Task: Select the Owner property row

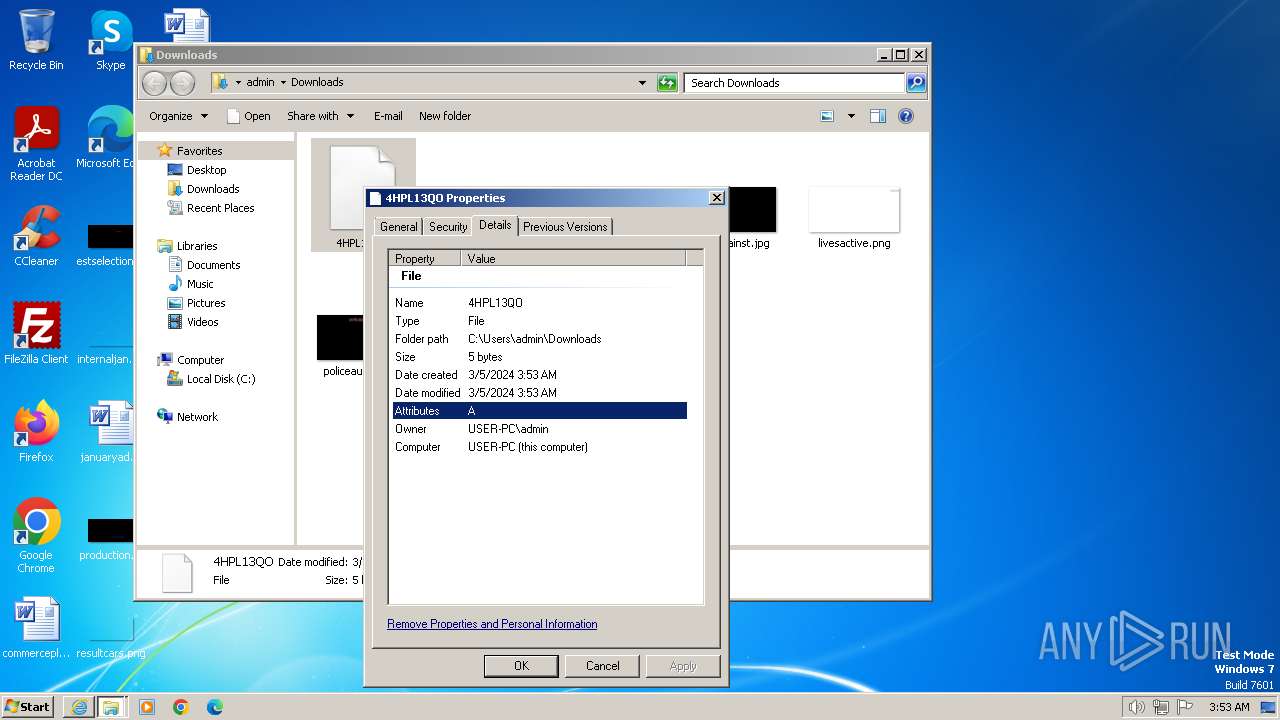Action: [x=540, y=429]
